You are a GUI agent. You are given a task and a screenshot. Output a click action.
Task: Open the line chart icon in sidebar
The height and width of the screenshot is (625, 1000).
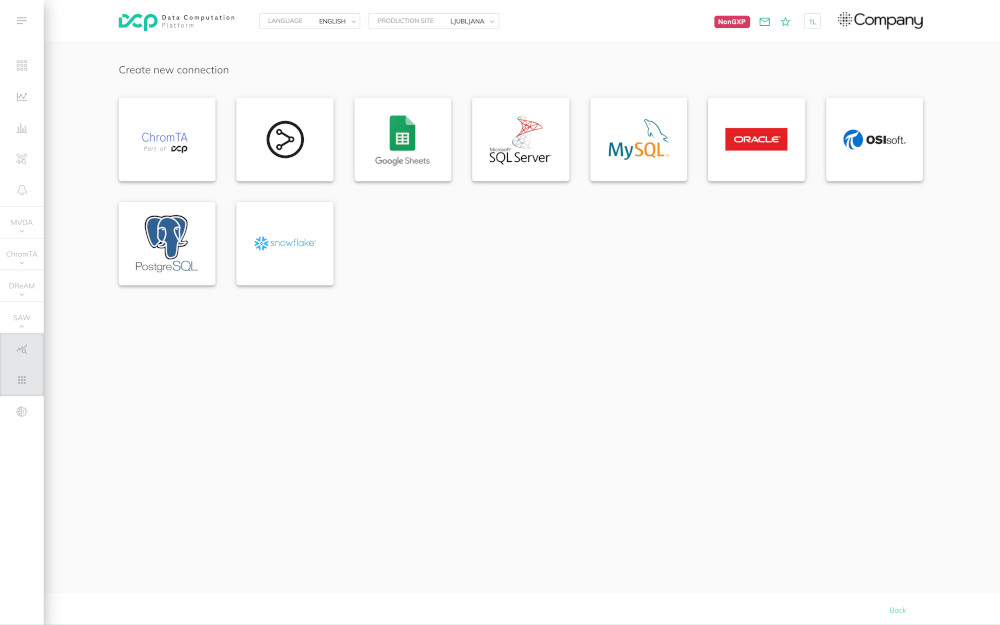[x=22, y=97]
